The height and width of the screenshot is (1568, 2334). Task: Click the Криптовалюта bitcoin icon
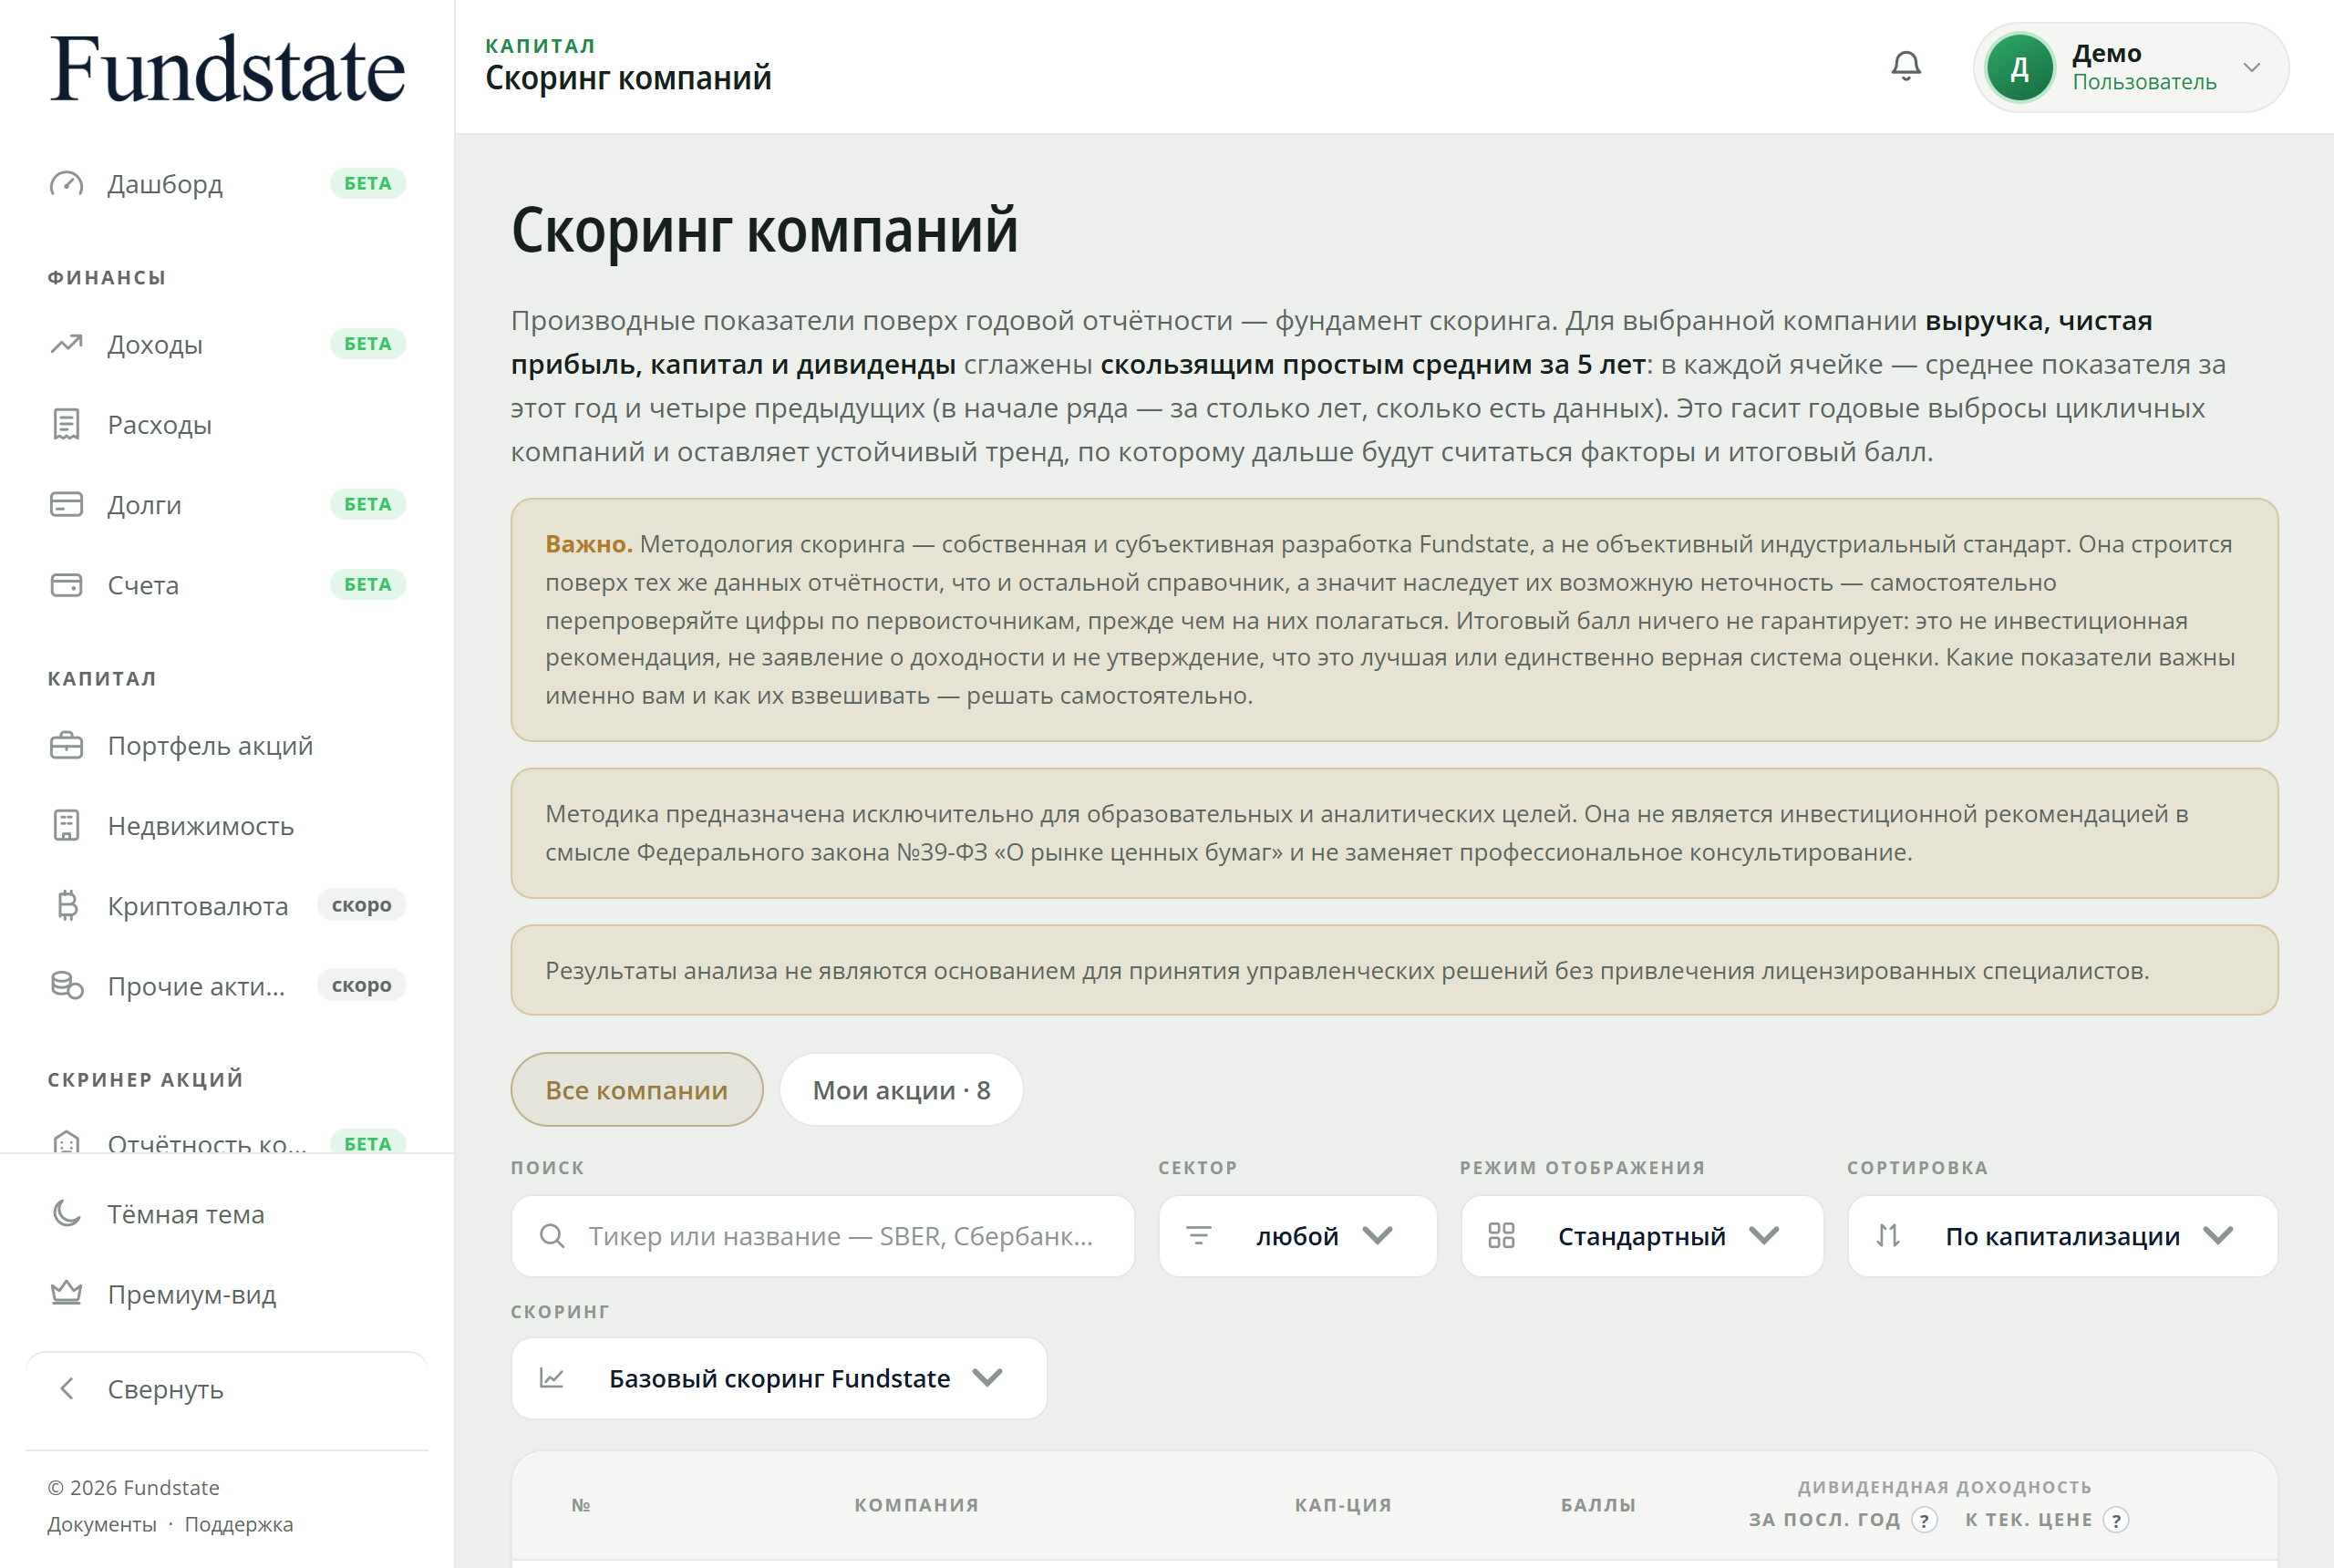coord(66,905)
